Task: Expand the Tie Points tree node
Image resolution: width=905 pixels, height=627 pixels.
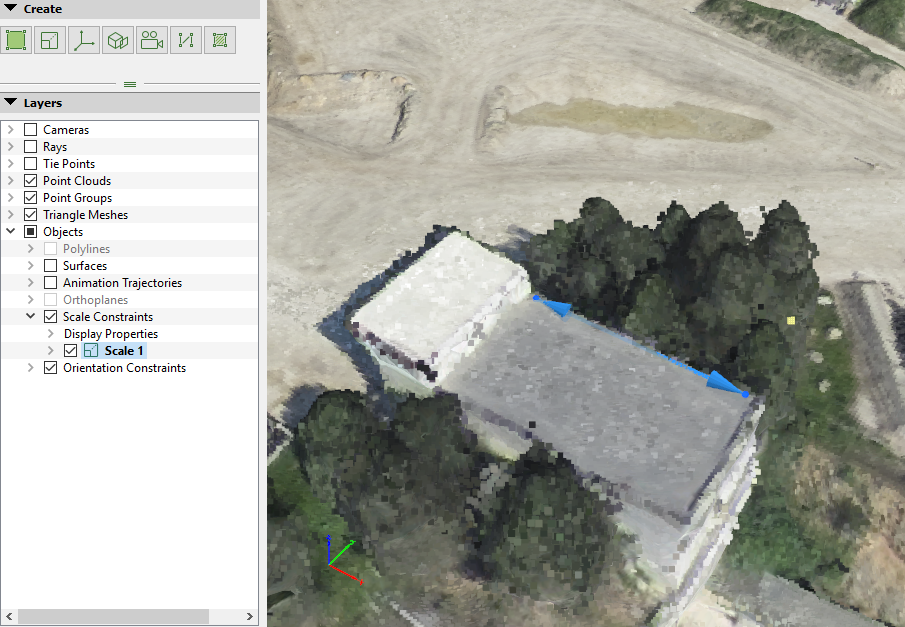Action: click(12, 164)
